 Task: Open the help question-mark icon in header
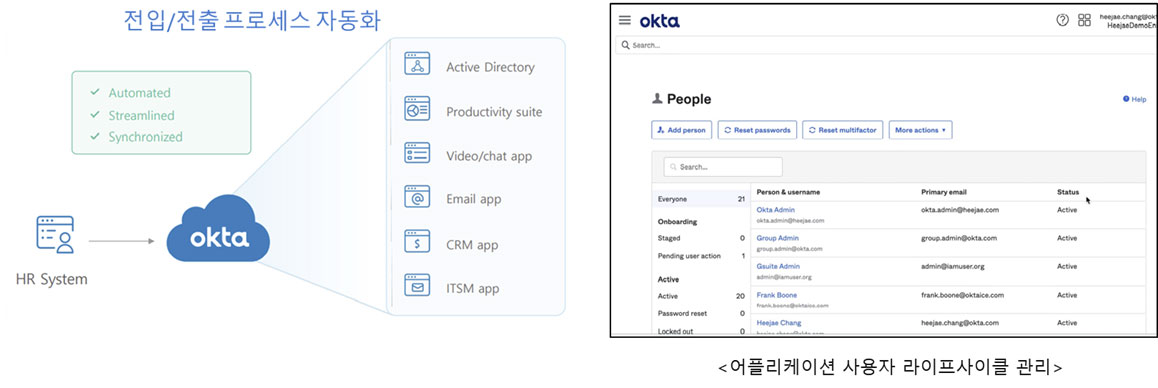pos(1063,20)
